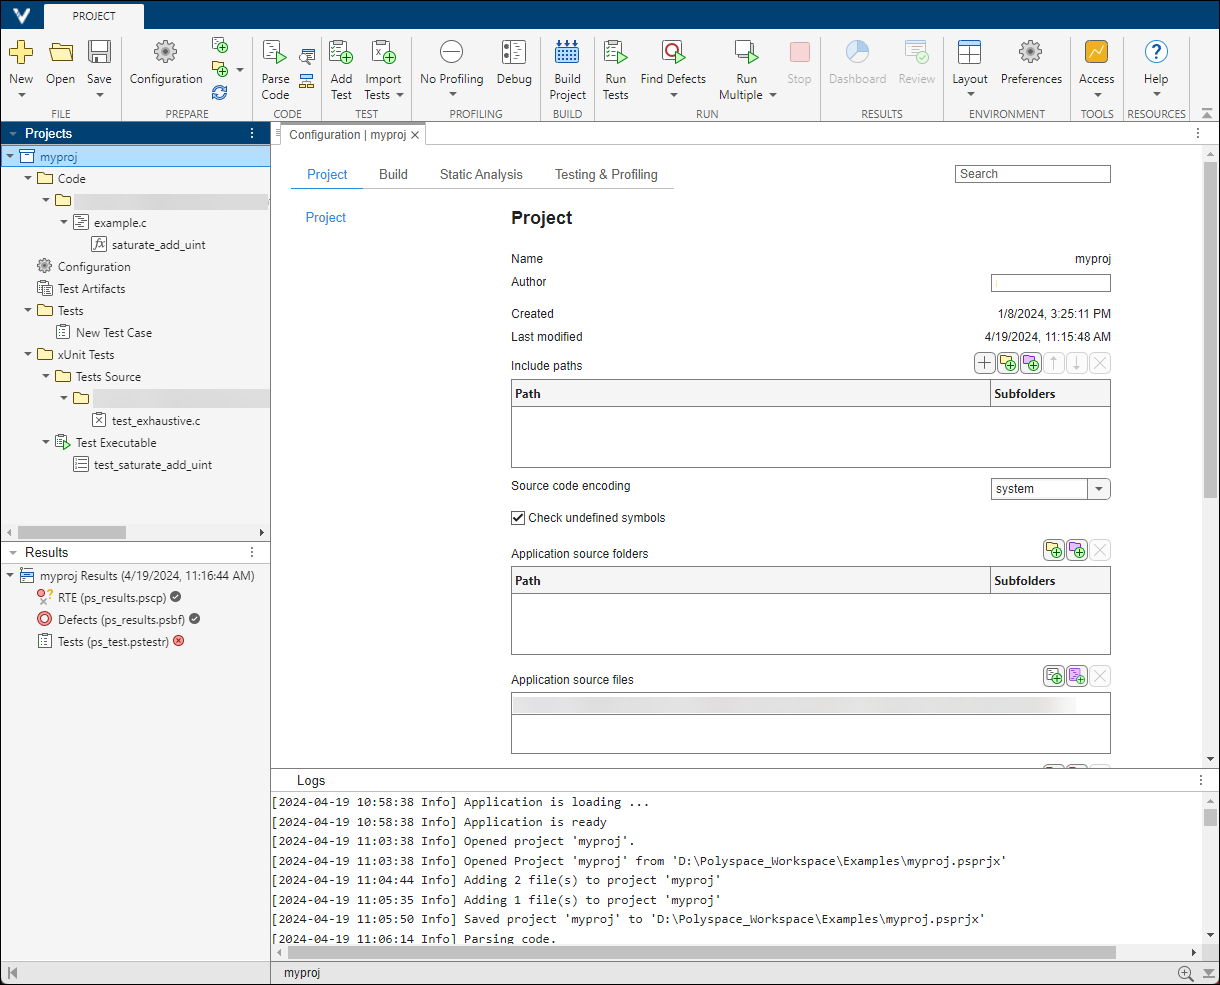The height and width of the screenshot is (985, 1220).
Task: Add purple folder to Include paths
Action: pyautogui.click(x=1031, y=364)
